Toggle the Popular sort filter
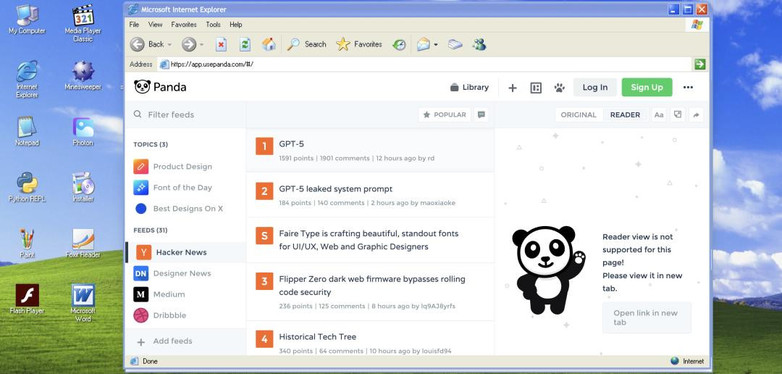Viewport: 782px width, 374px height. click(x=444, y=115)
